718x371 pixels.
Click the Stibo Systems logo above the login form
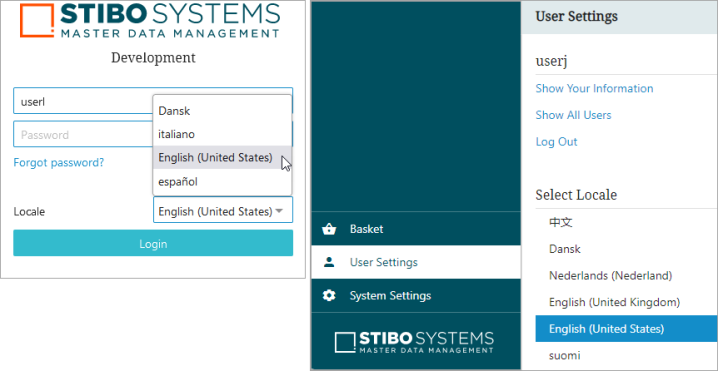(150, 20)
